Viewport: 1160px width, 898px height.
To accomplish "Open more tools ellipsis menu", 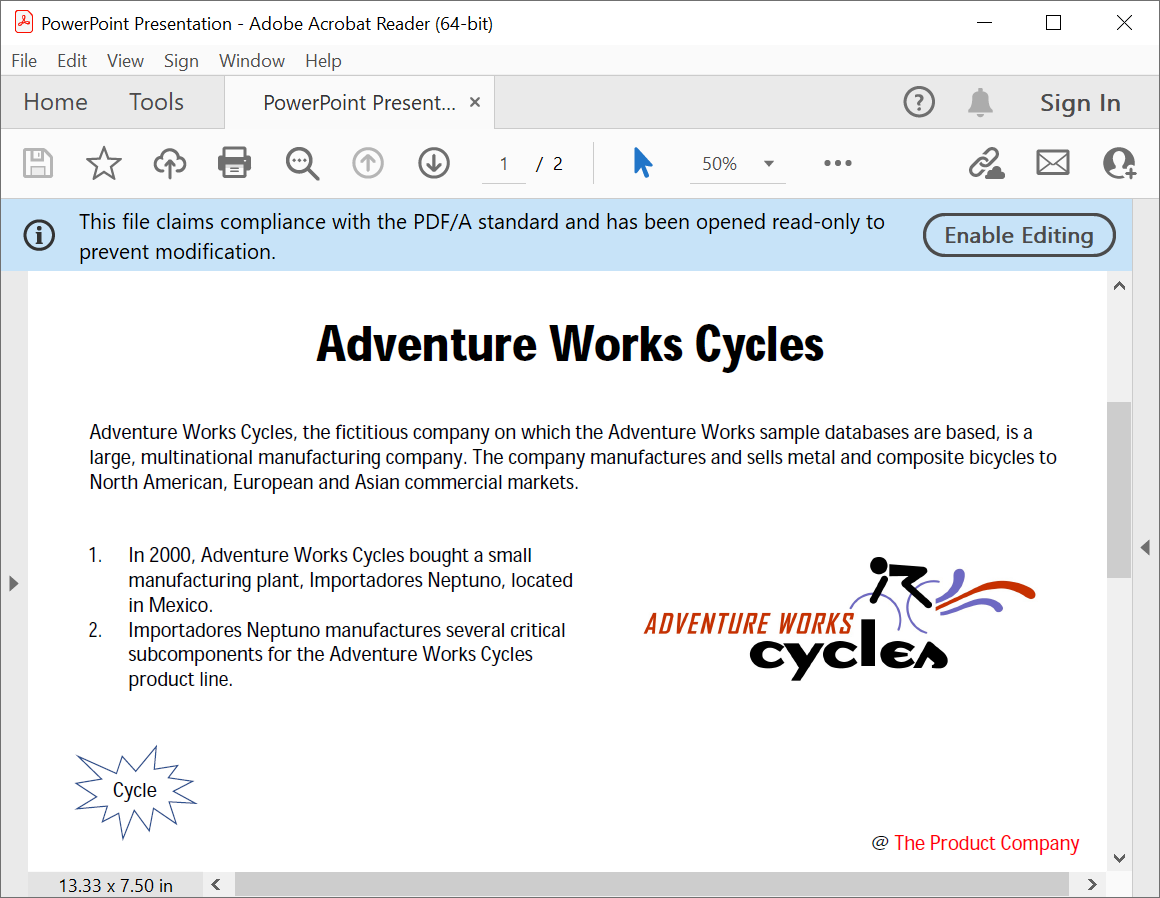I will coord(837,163).
